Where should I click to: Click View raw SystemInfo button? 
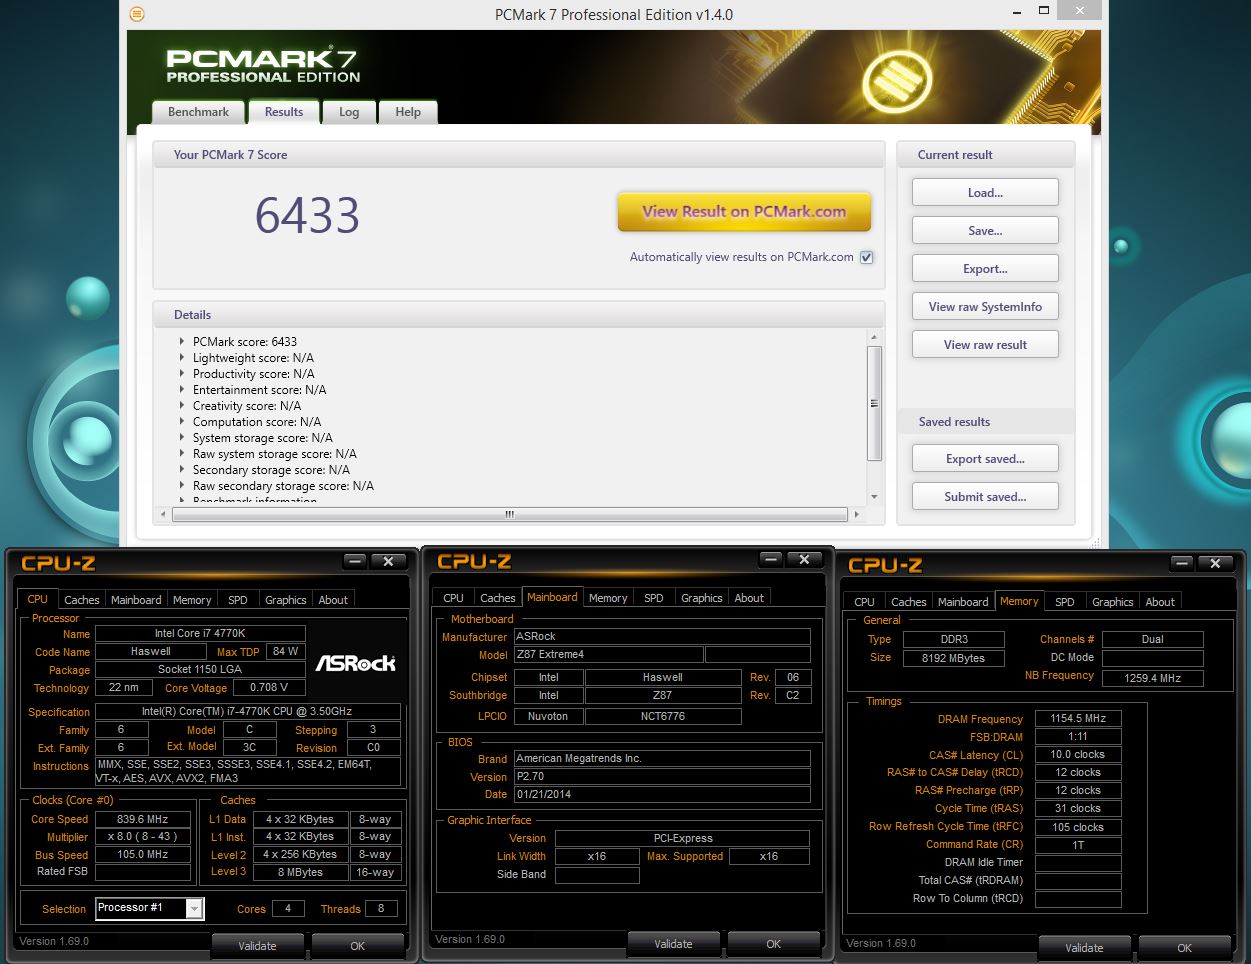tap(985, 307)
